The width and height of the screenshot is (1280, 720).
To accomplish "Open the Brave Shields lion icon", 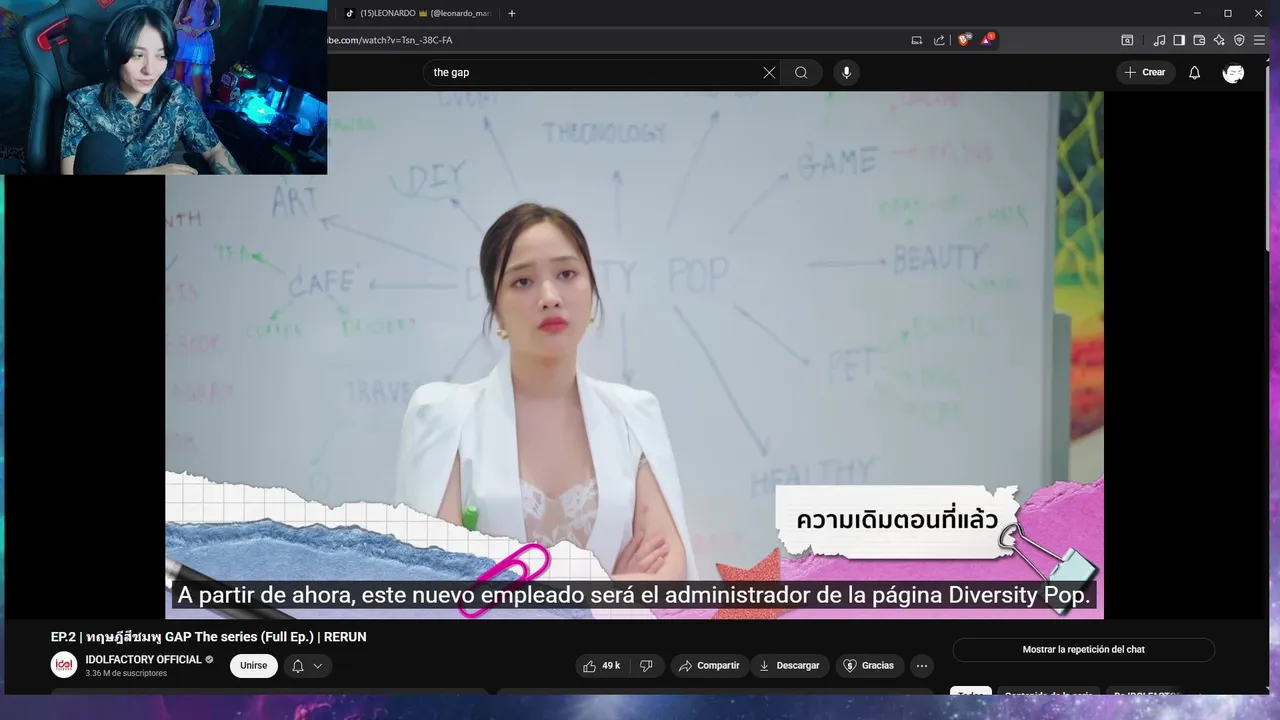I will (964, 40).
